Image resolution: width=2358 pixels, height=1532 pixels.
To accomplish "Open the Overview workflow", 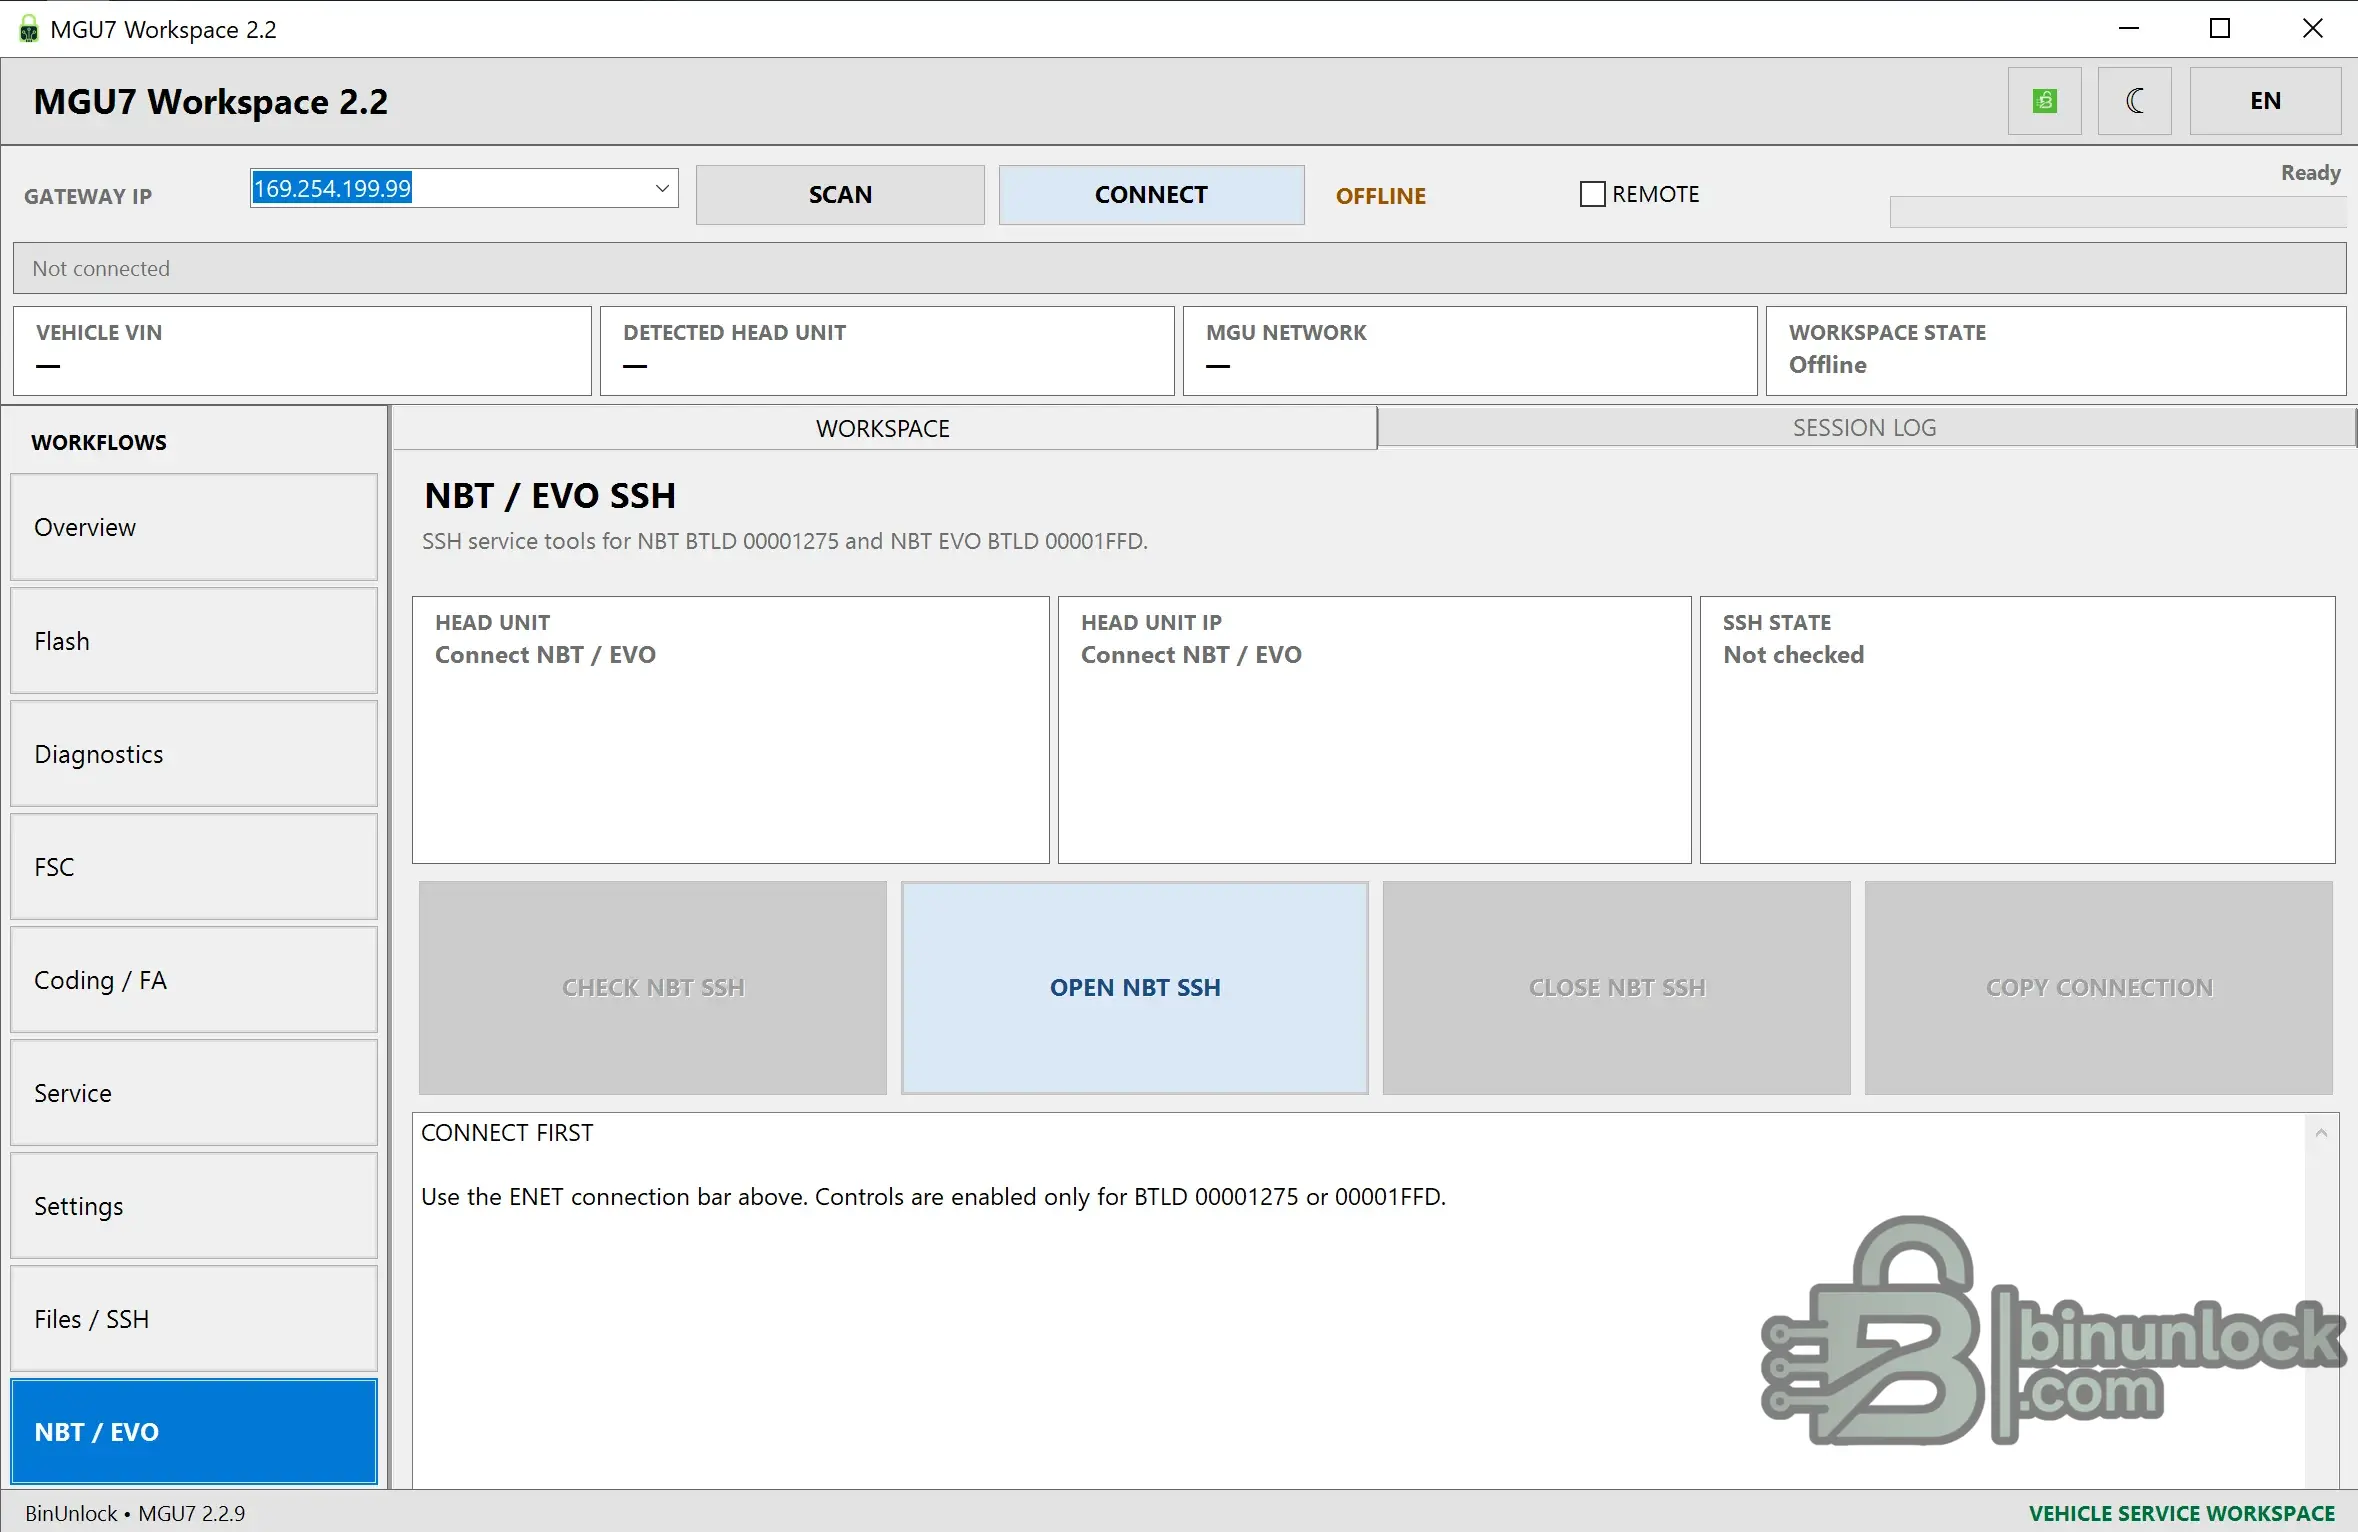I will (194, 527).
